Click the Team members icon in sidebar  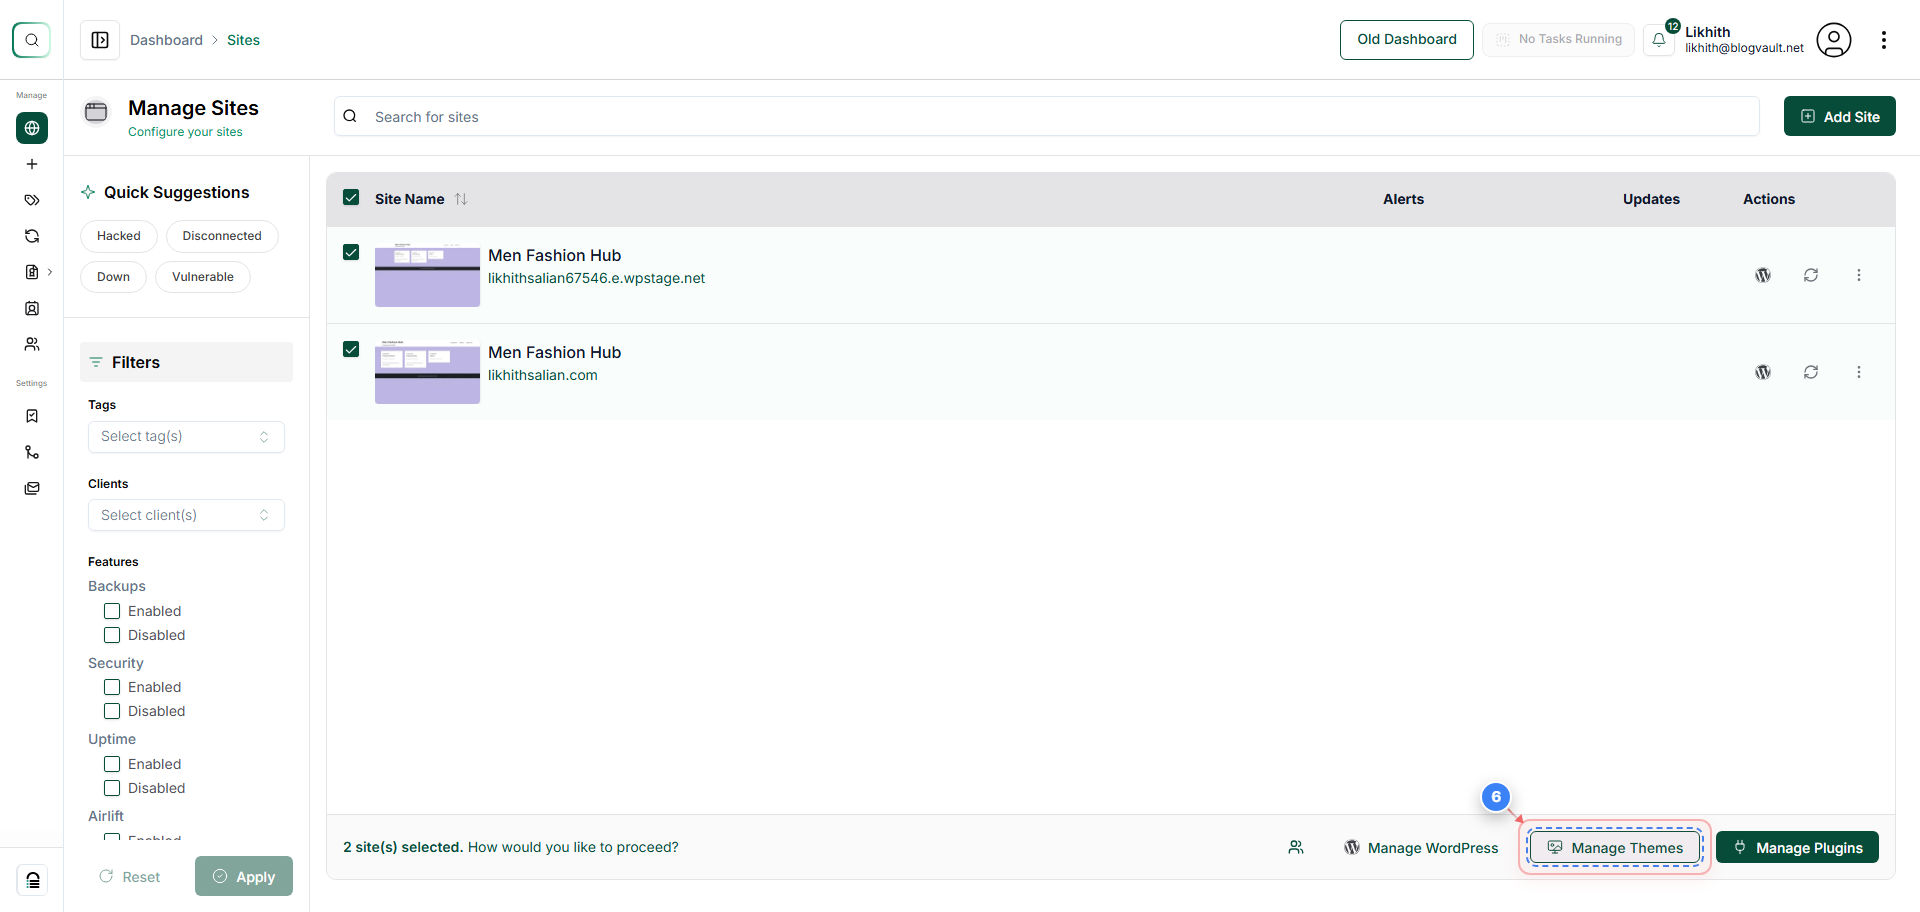tap(32, 344)
